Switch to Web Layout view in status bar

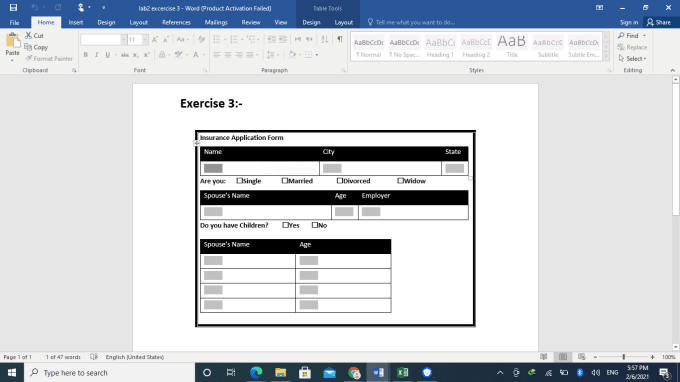tap(582, 357)
